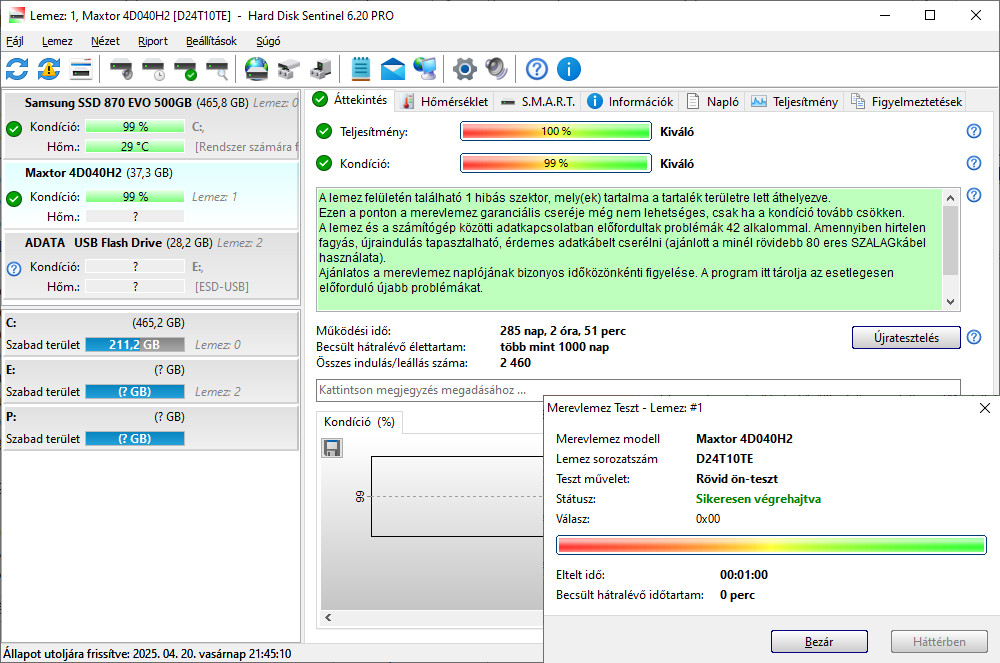Click the status bar text Állapot utoljára frissítve
The width and height of the screenshot is (1000, 663).
[x=147, y=653]
